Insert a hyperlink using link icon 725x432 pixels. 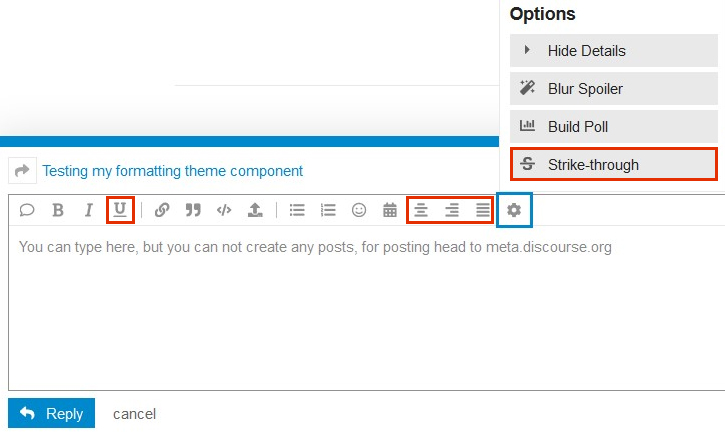click(162, 210)
